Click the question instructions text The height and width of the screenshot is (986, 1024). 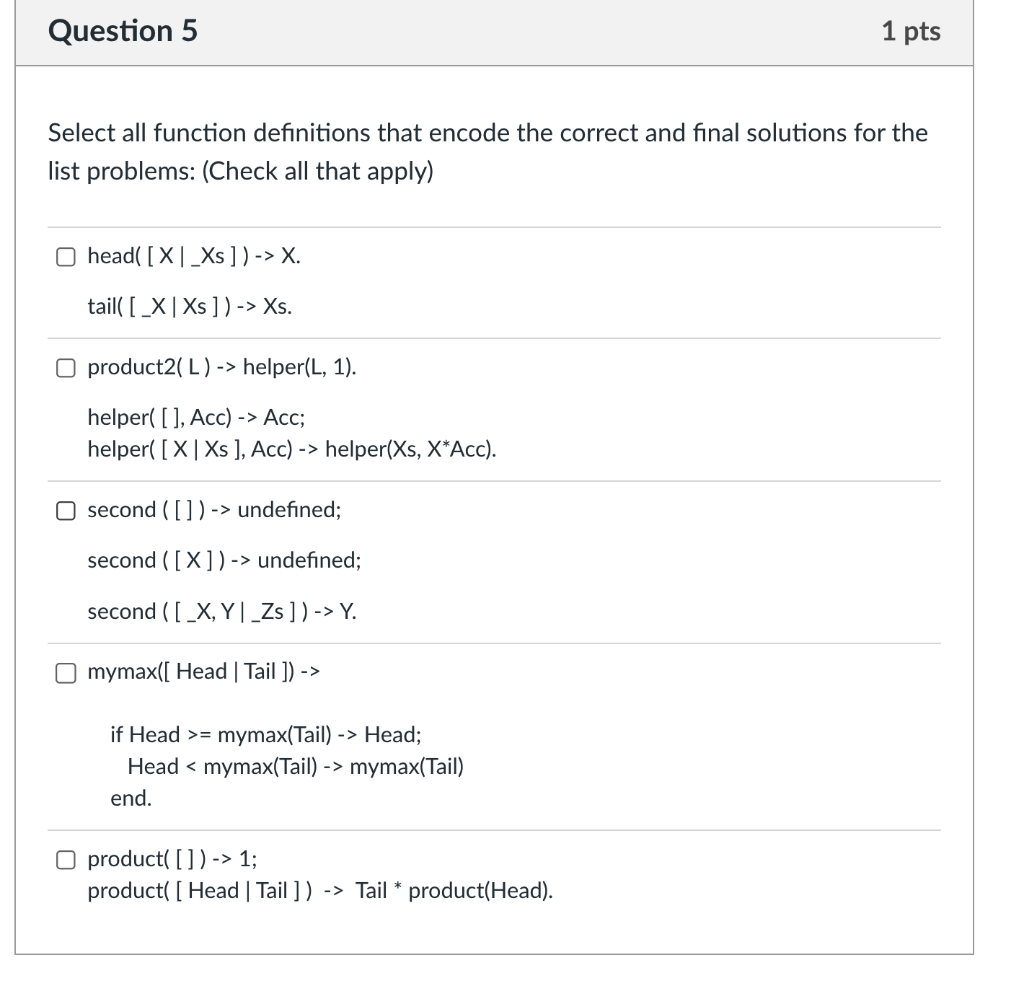[x=488, y=152]
